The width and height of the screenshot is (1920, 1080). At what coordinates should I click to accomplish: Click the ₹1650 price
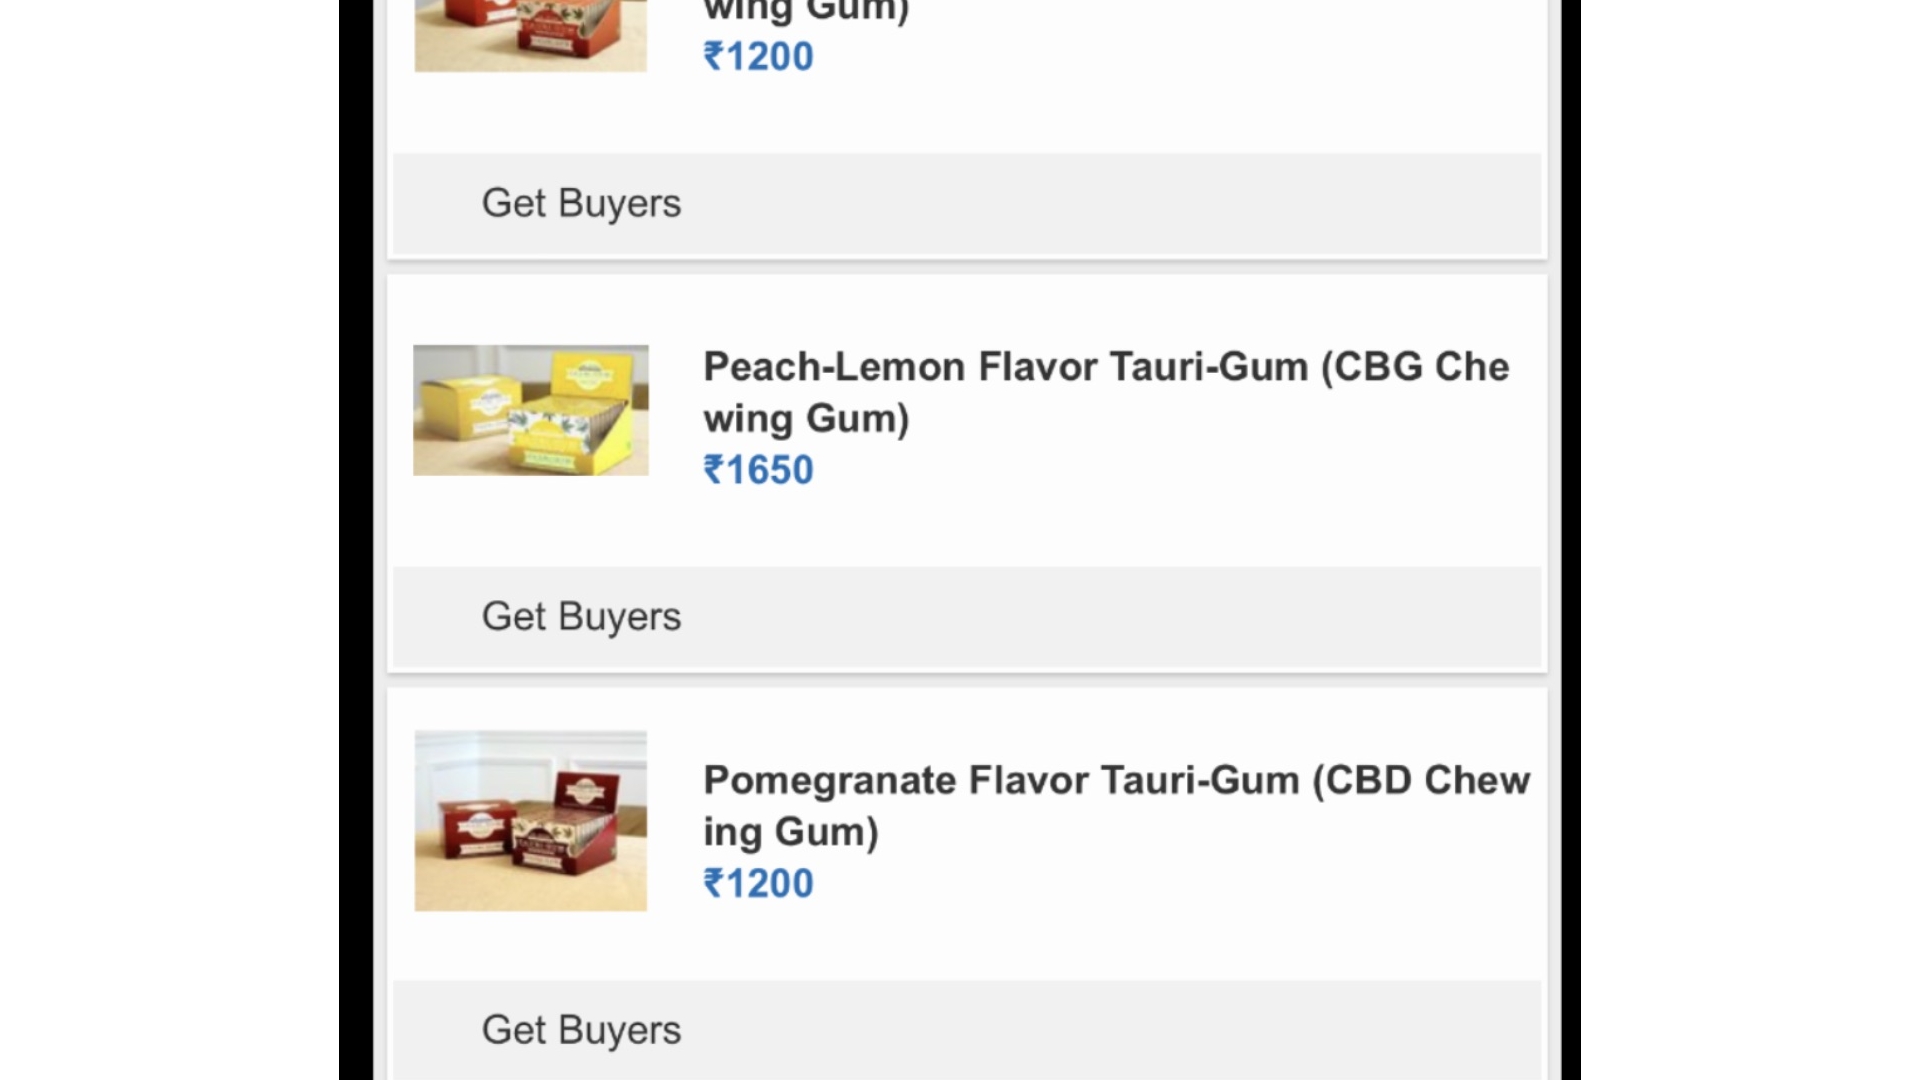pyautogui.click(x=758, y=470)
